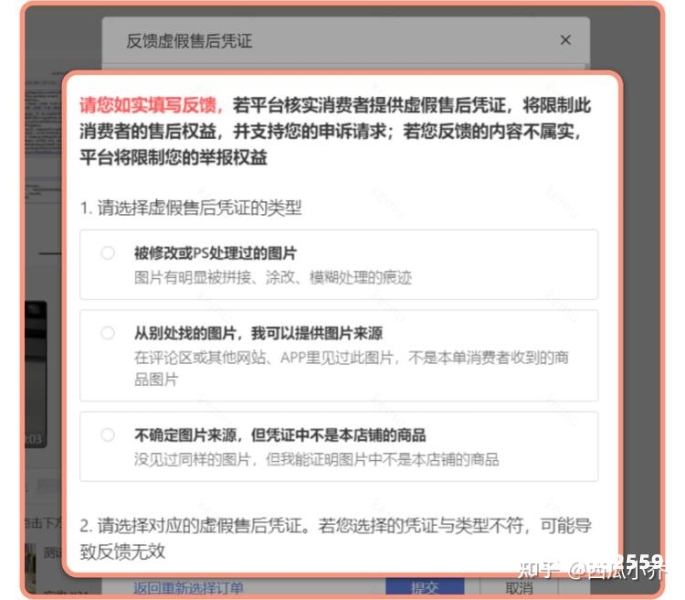Submit the form with the 提交 button
685x600 pixels.
[x=425, y=587]
